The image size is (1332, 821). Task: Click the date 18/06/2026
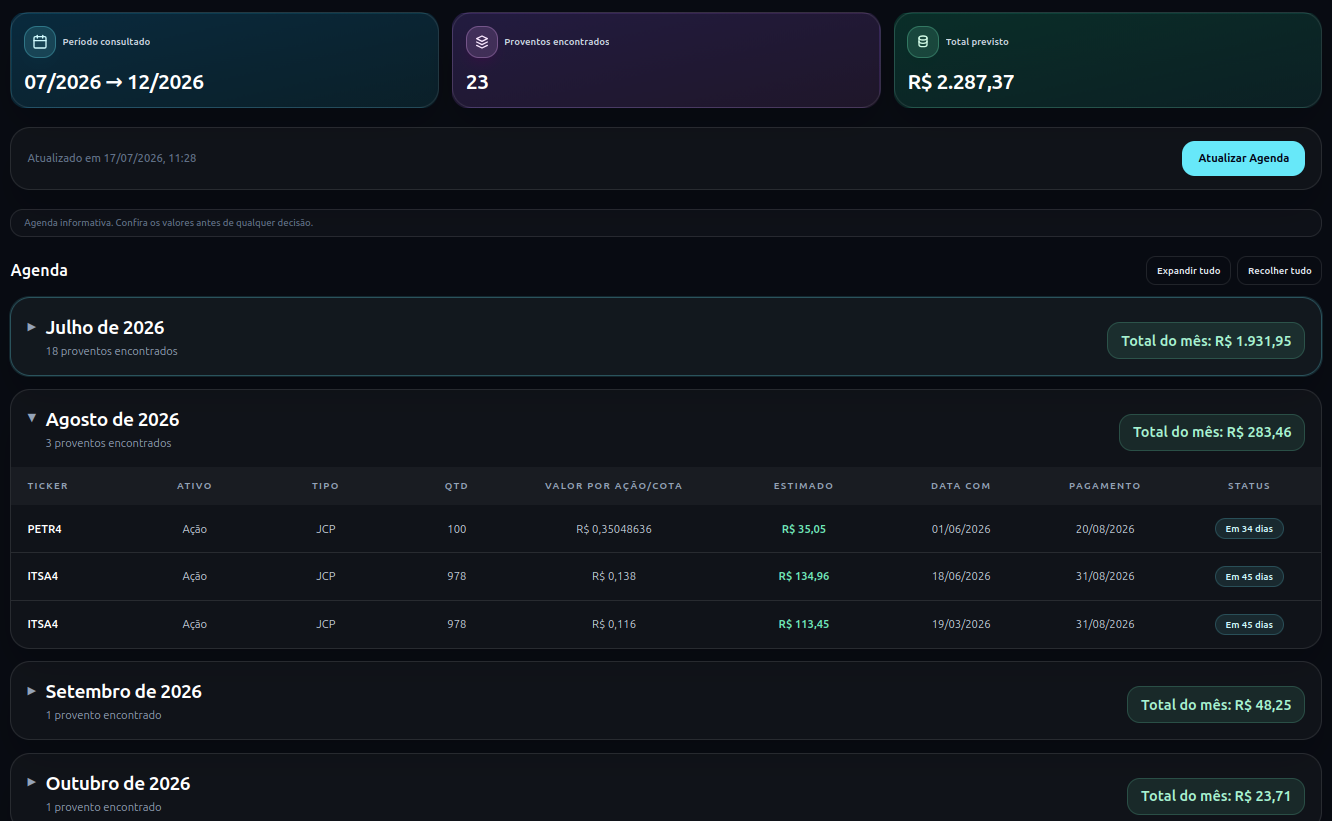961,576
